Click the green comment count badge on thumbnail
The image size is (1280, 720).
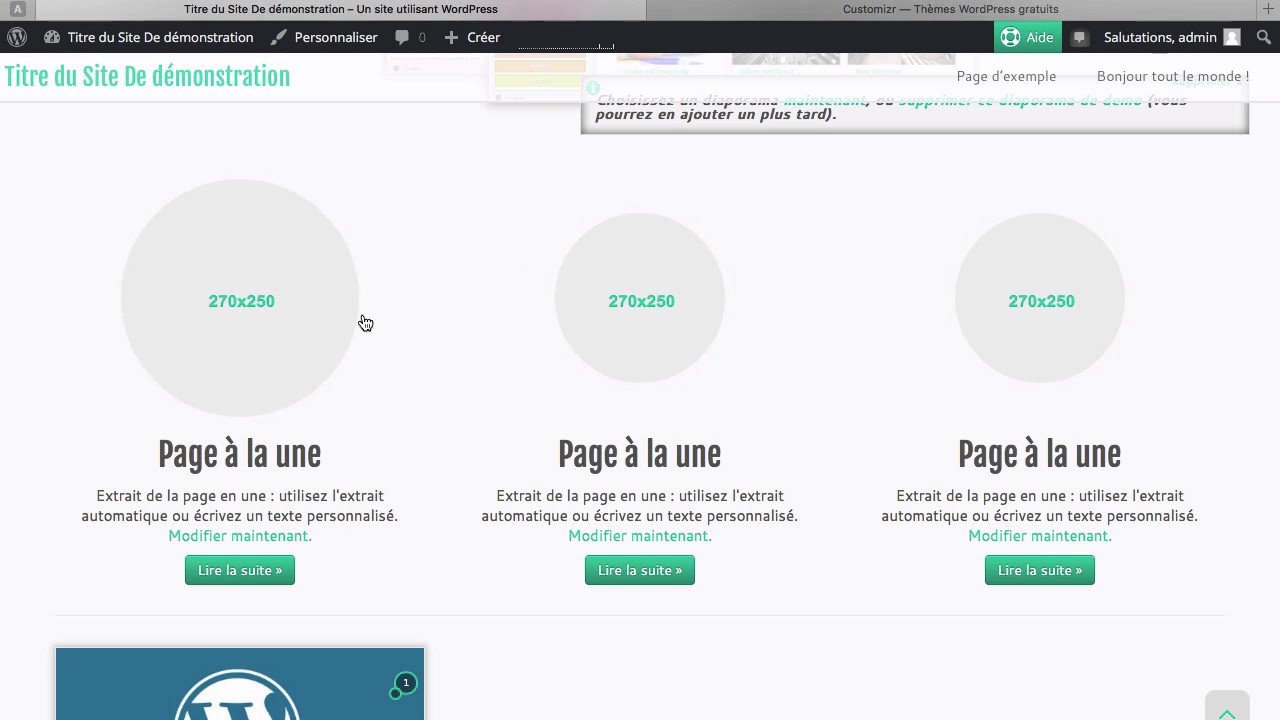tap(406, 683)
